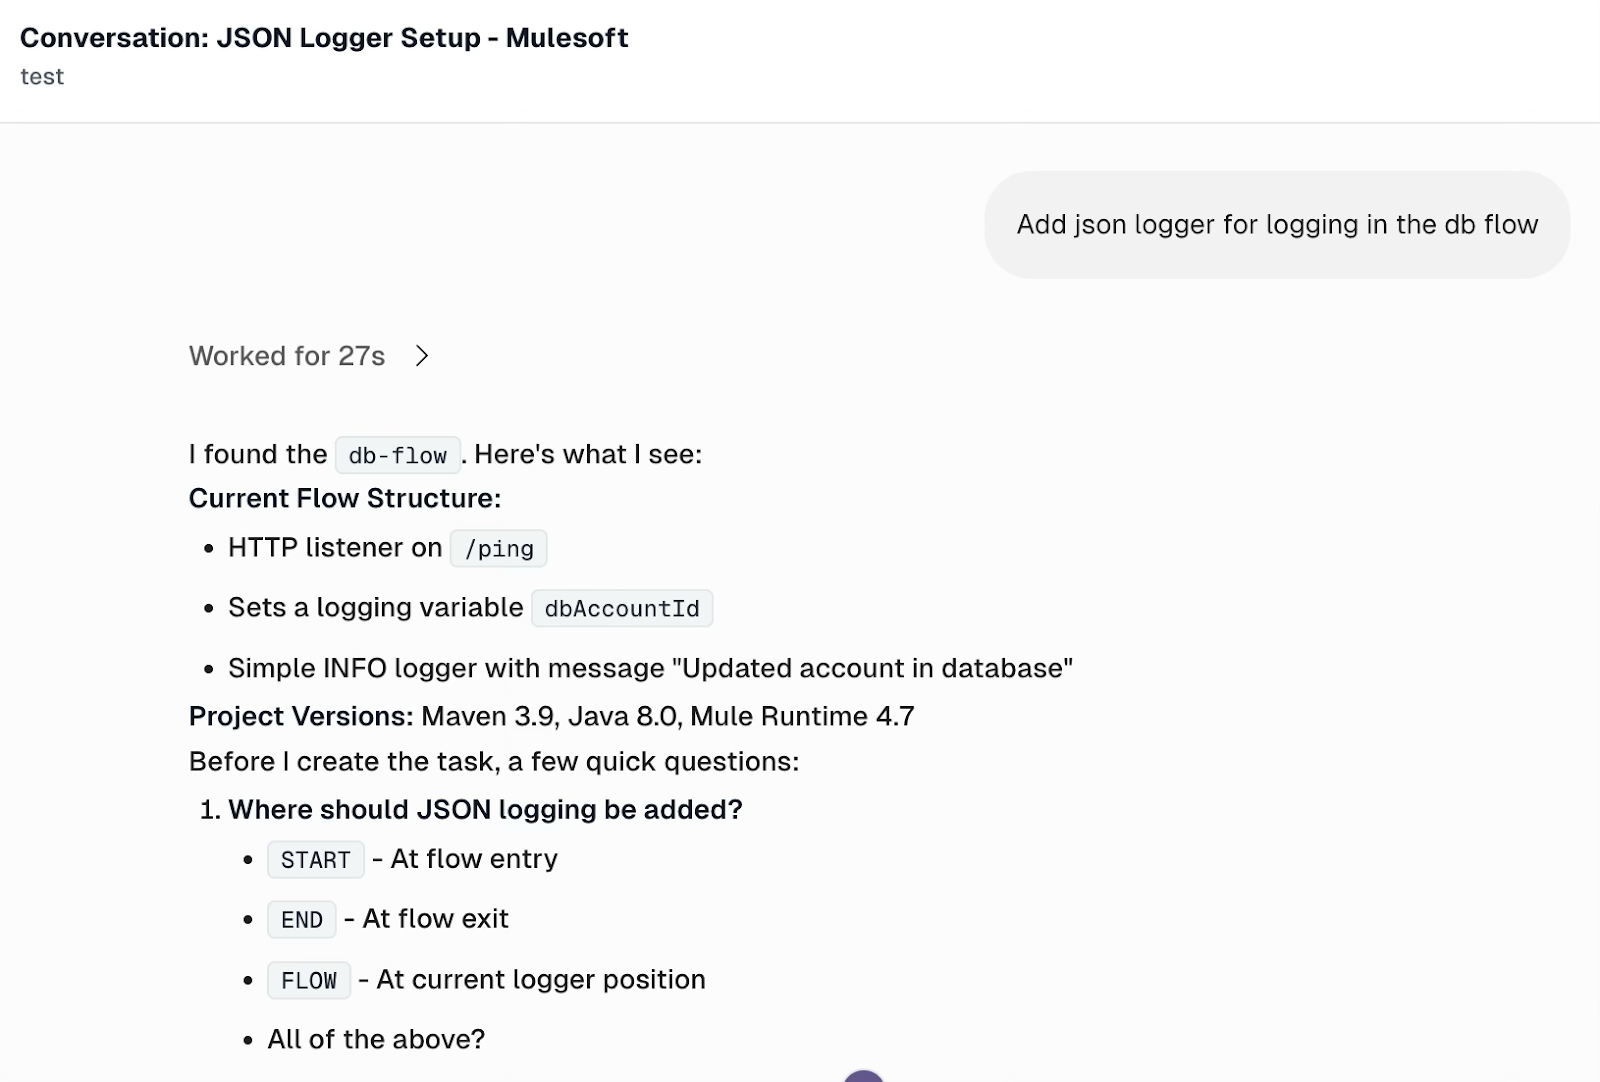The height and width of the screenshot is (1082, 1600).
Task: Expand the "Worked for 27s" details
Action: point(288,356)
